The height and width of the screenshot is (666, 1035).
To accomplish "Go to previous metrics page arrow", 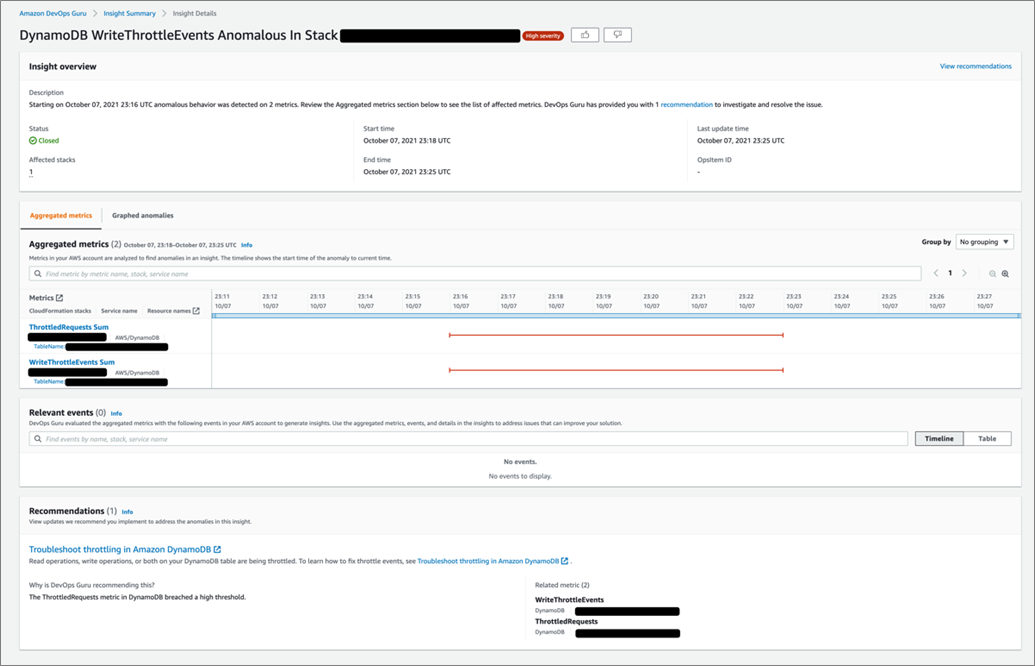I will click(936, 273).
